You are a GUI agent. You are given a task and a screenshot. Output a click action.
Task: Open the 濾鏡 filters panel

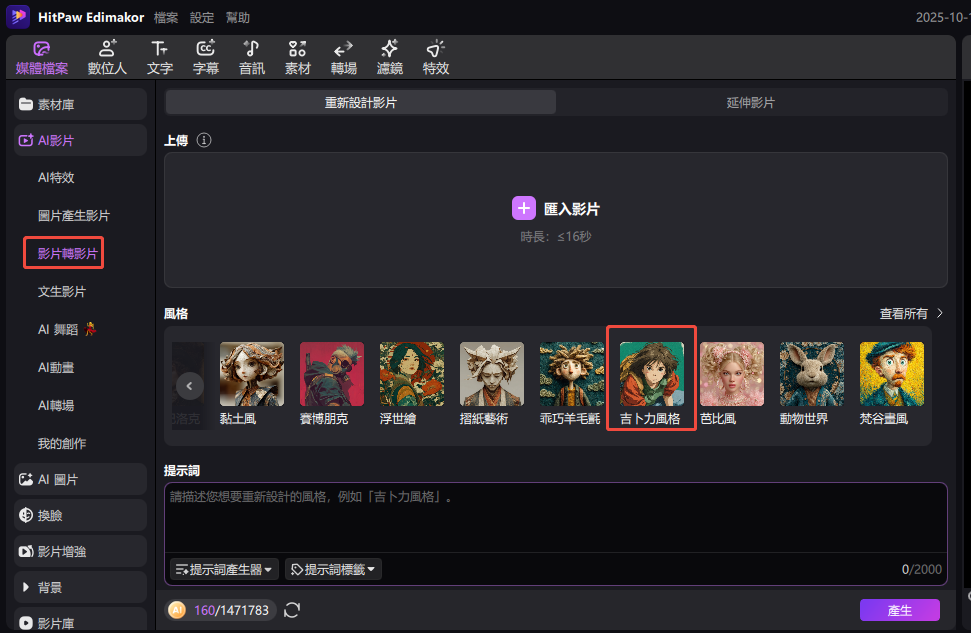click(390, 57)
